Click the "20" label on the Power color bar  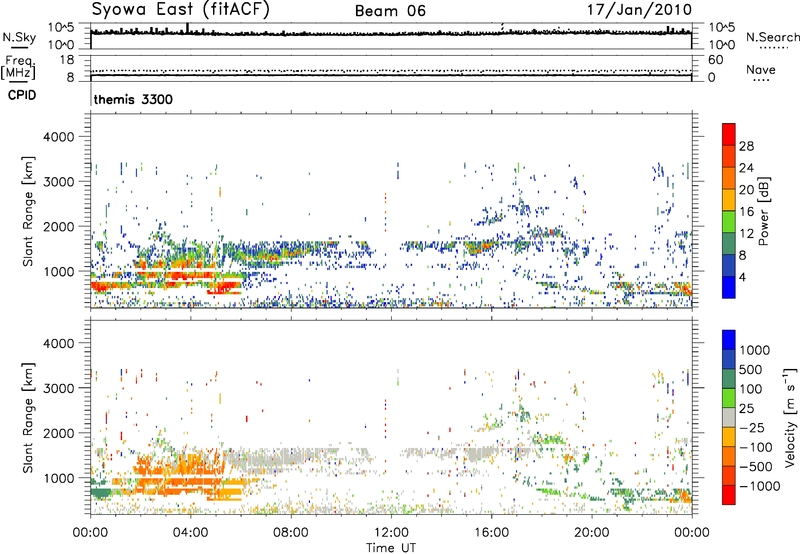(746, 190)
